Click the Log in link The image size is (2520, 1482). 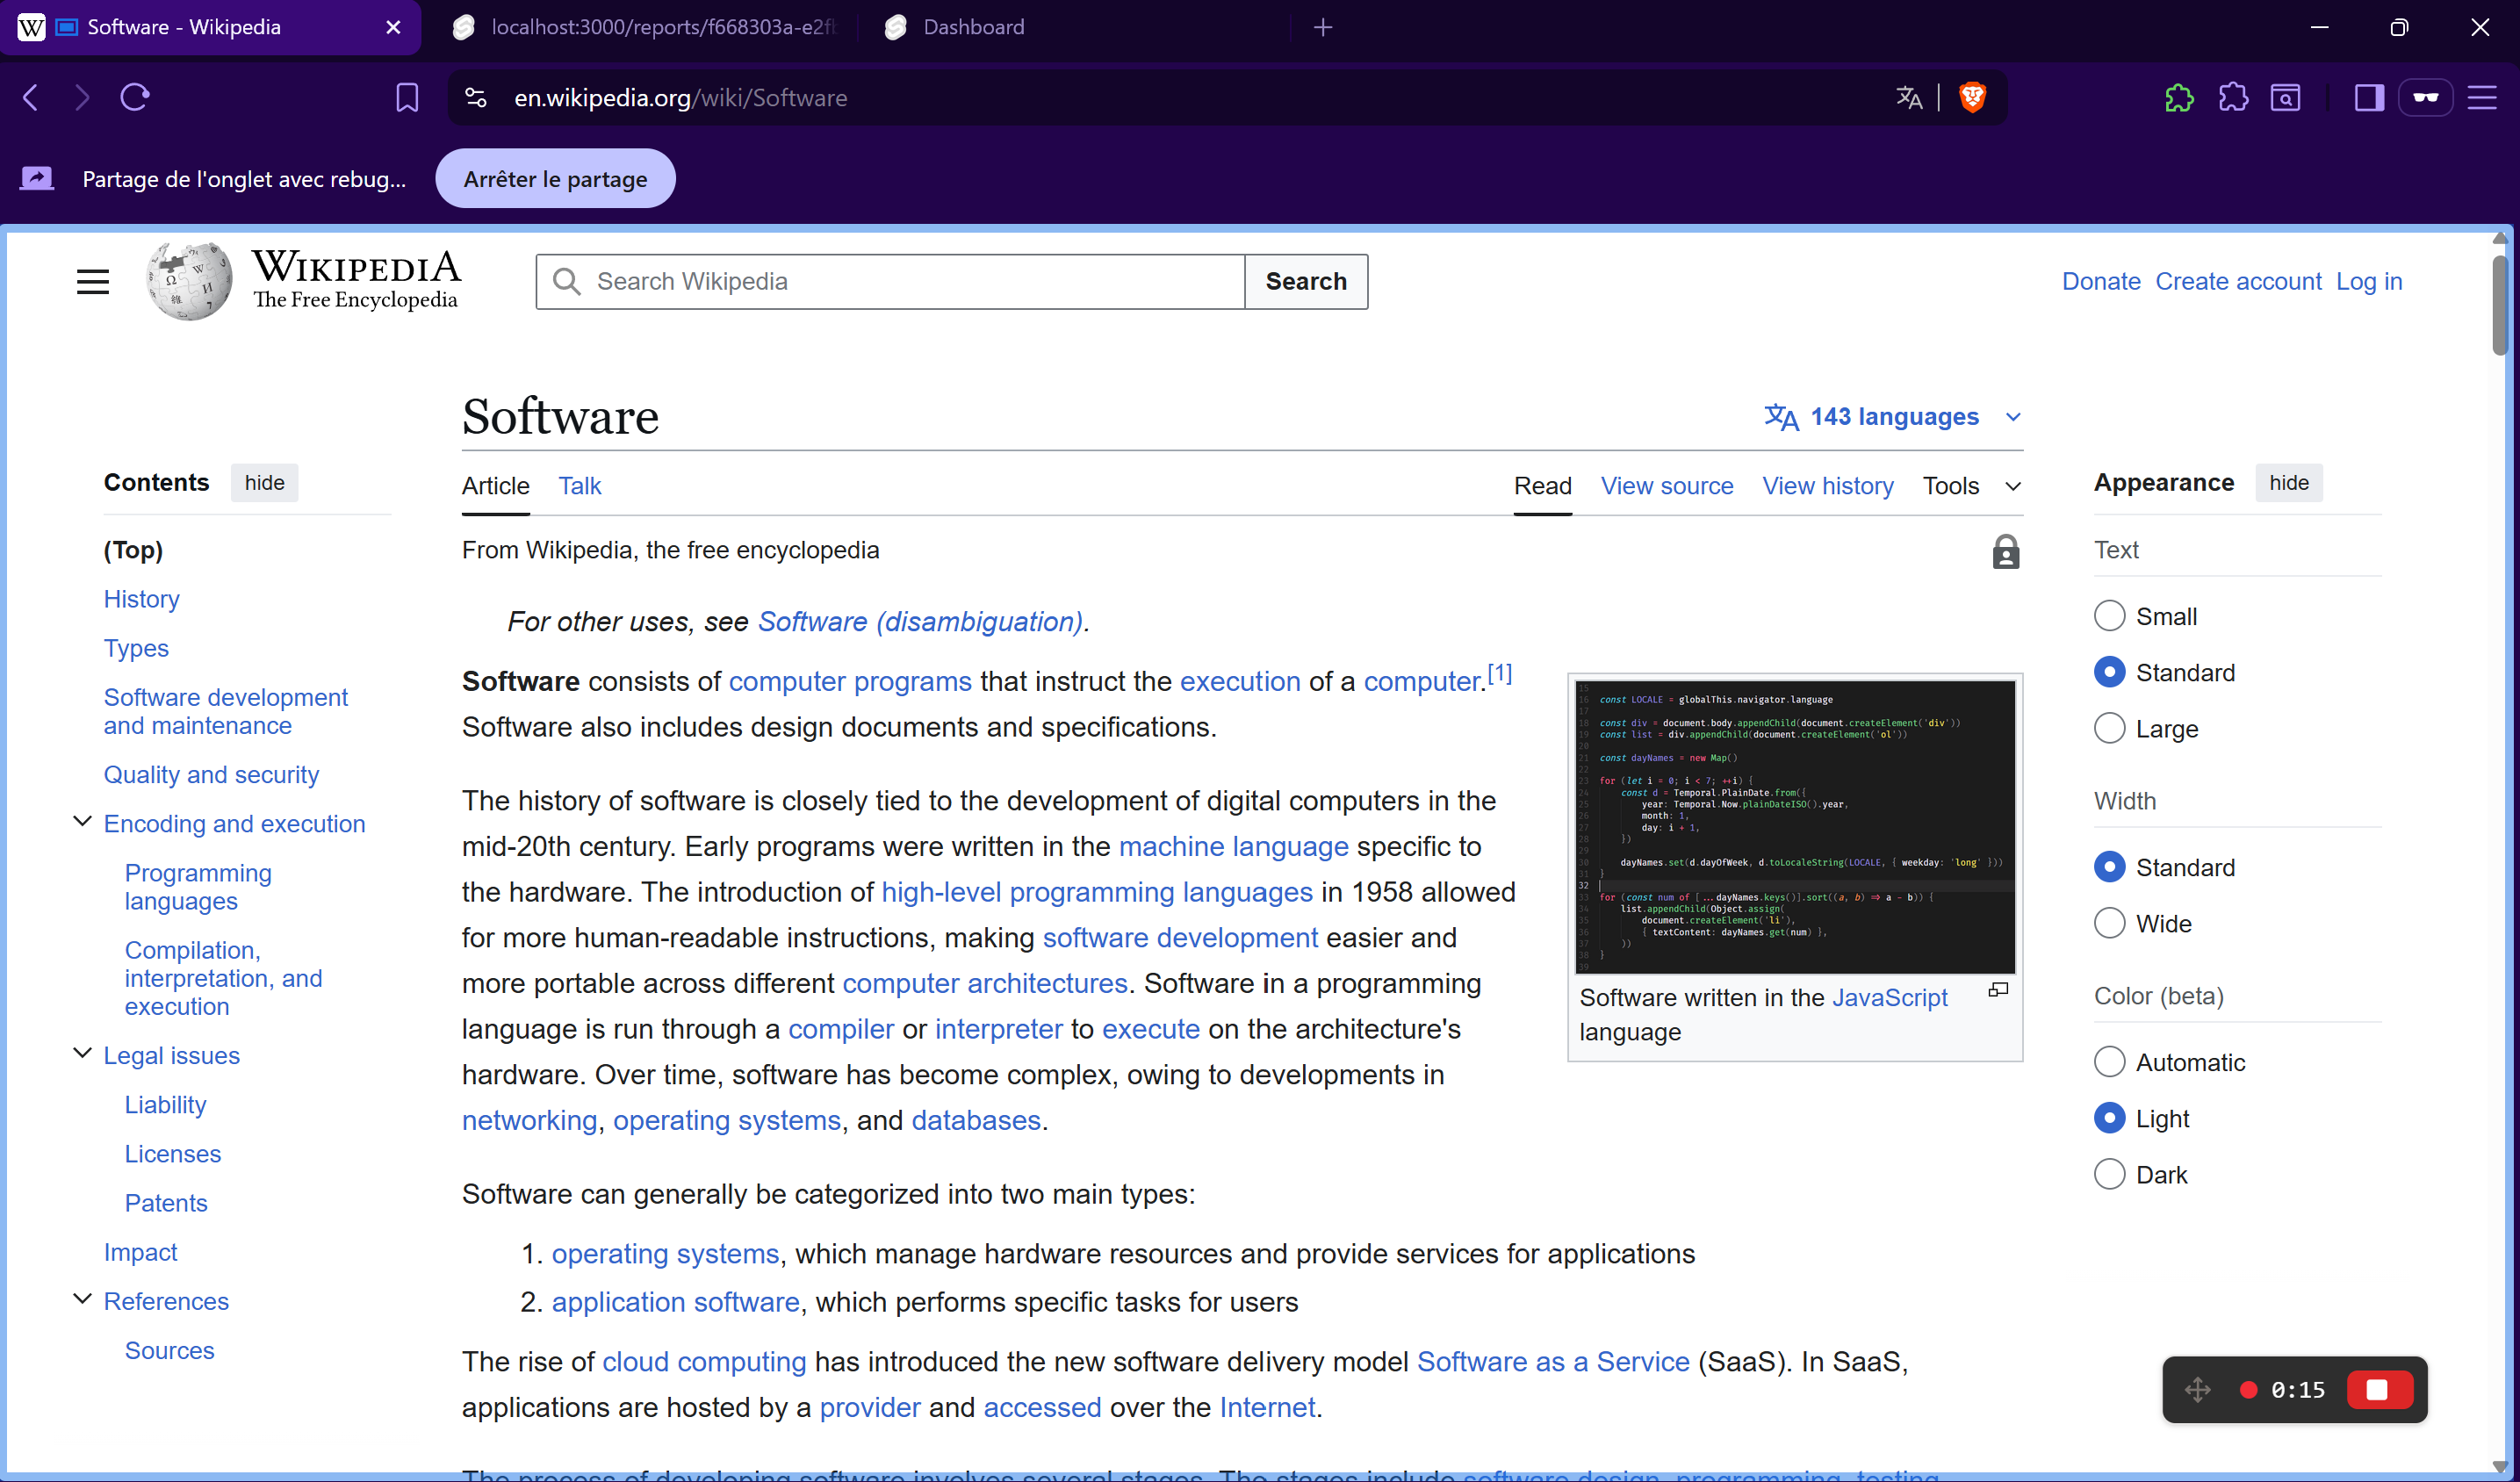(x=2368, y=282)
